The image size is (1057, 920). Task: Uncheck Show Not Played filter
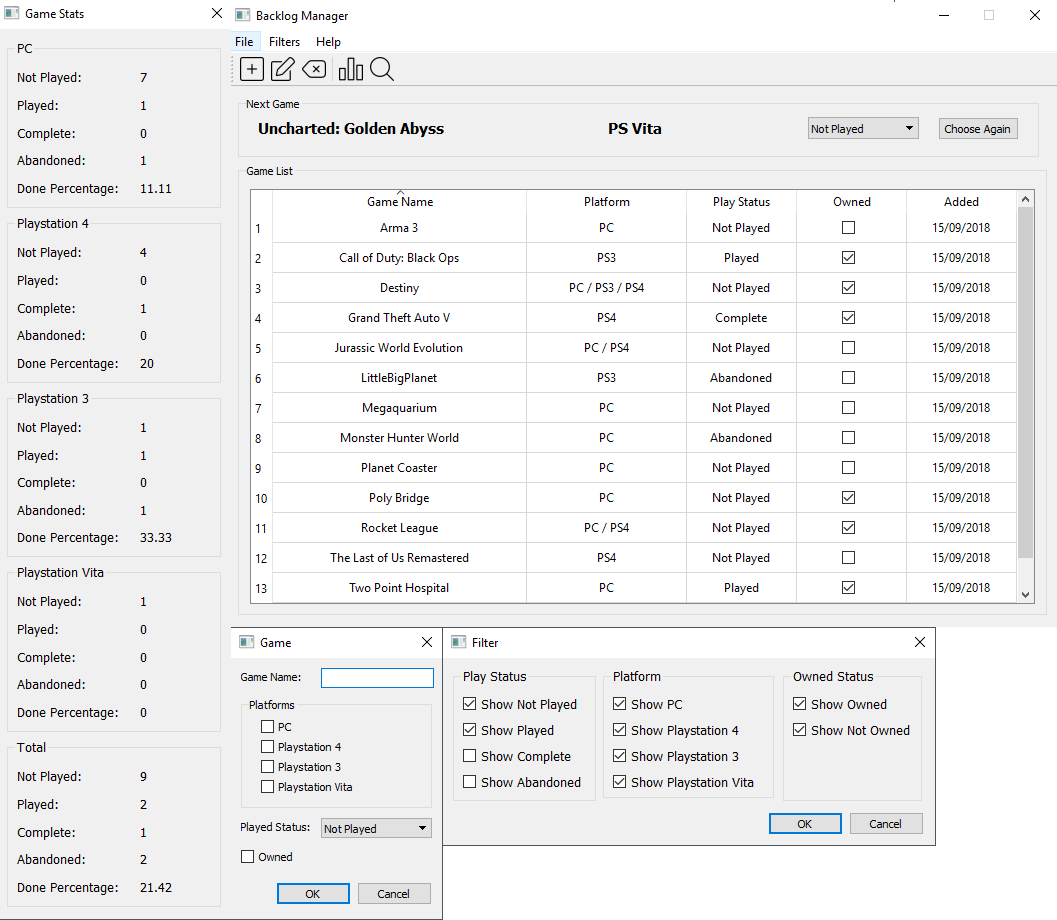click(470, 704)
